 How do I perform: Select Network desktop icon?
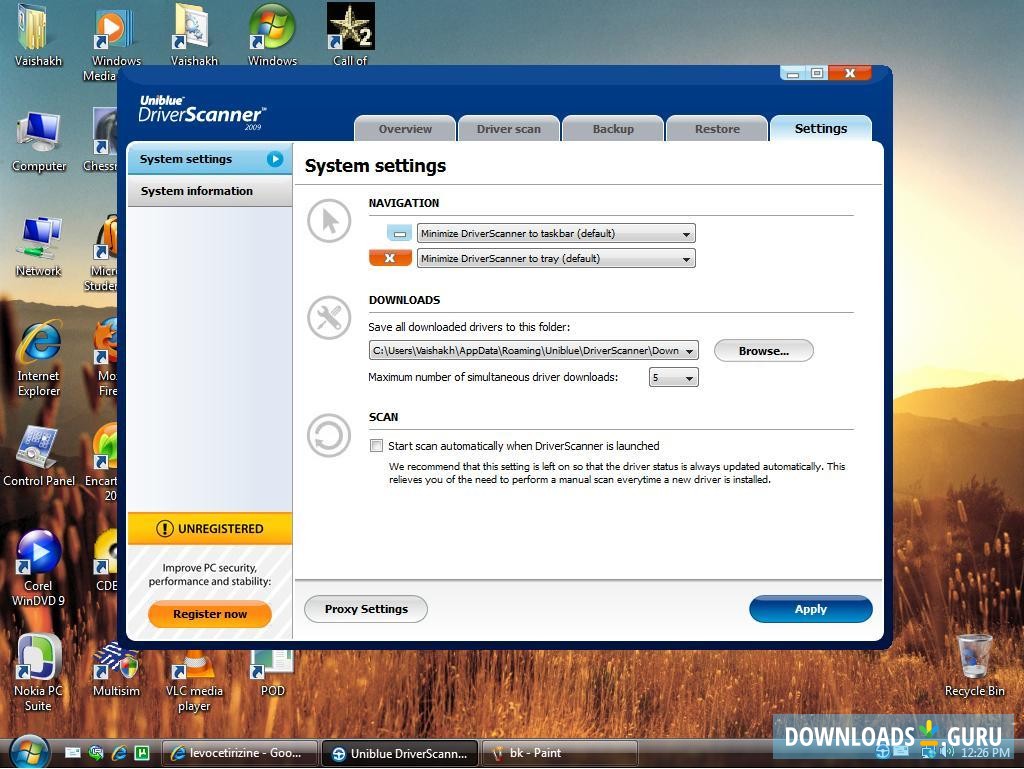[39, 247]
